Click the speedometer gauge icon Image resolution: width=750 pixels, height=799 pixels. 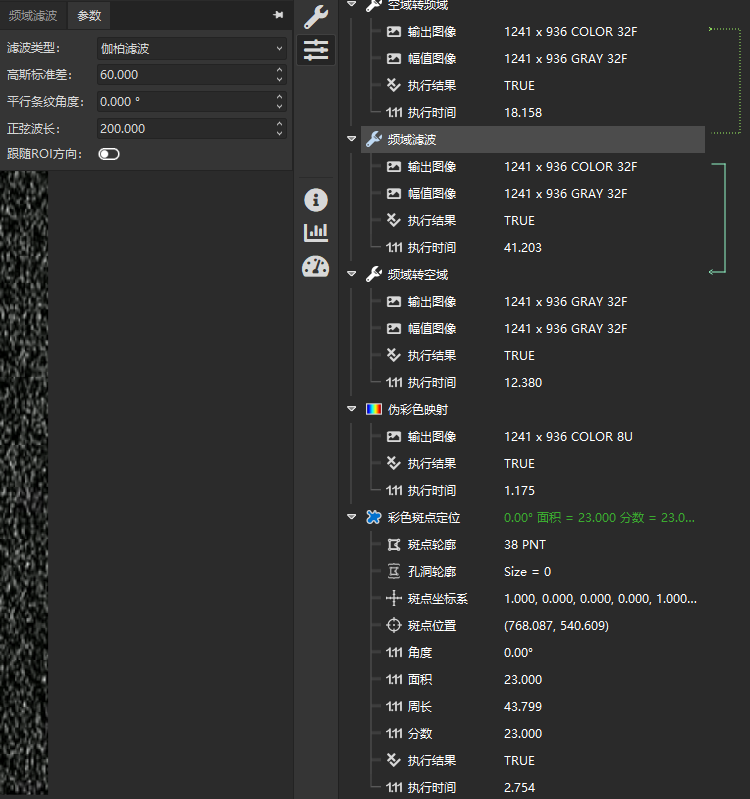pos(316,267)
